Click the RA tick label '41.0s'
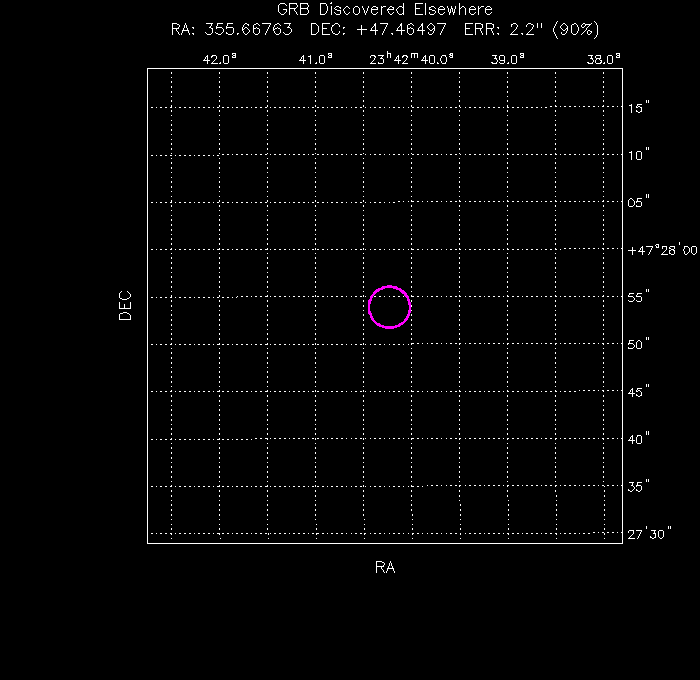Screen dimensions: 700x680 [316, 59]
